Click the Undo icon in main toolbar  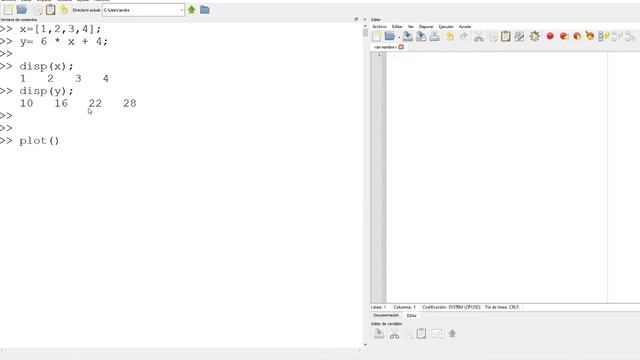pyautogui.click(x=64, y=10)
